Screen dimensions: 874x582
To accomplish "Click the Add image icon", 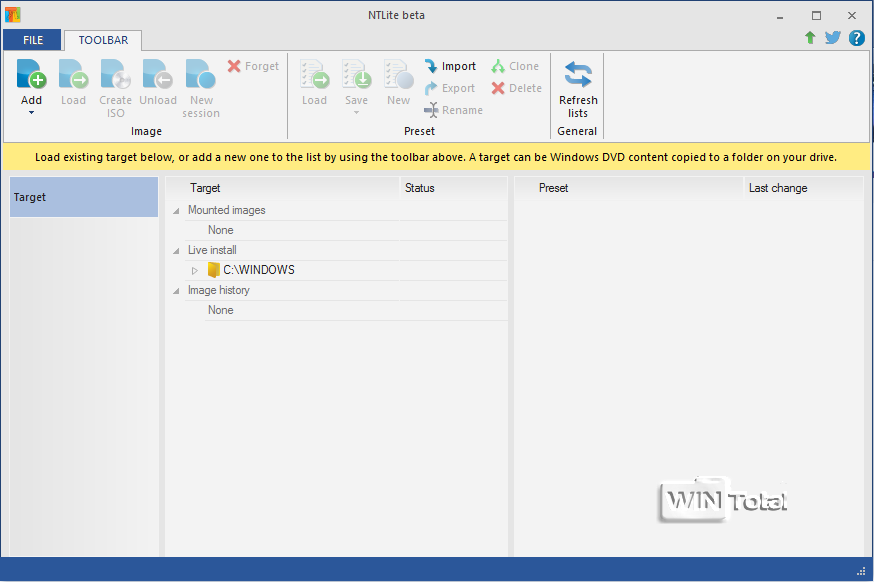I will [31, 74].
